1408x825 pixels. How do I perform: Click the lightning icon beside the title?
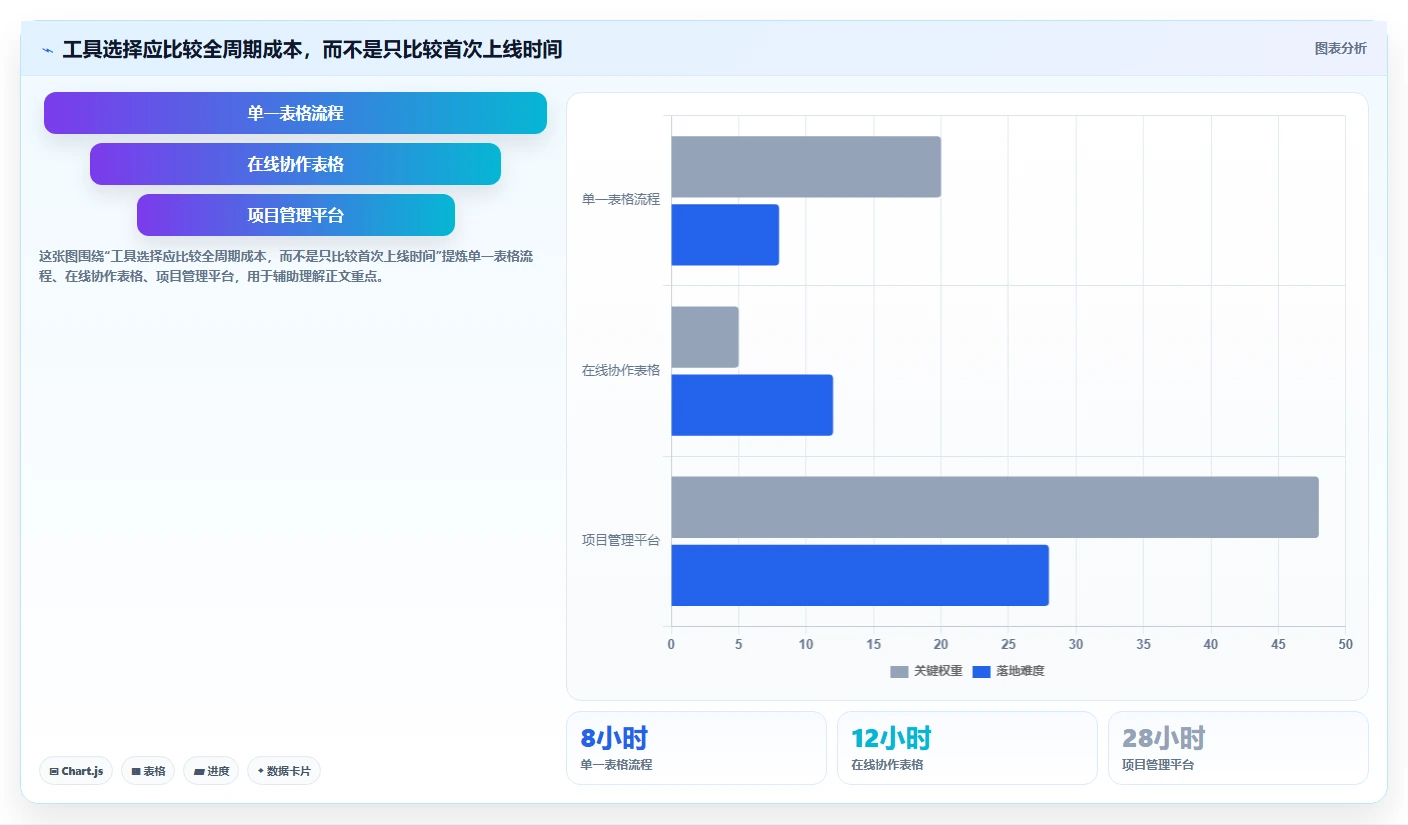tap(47, 49)
